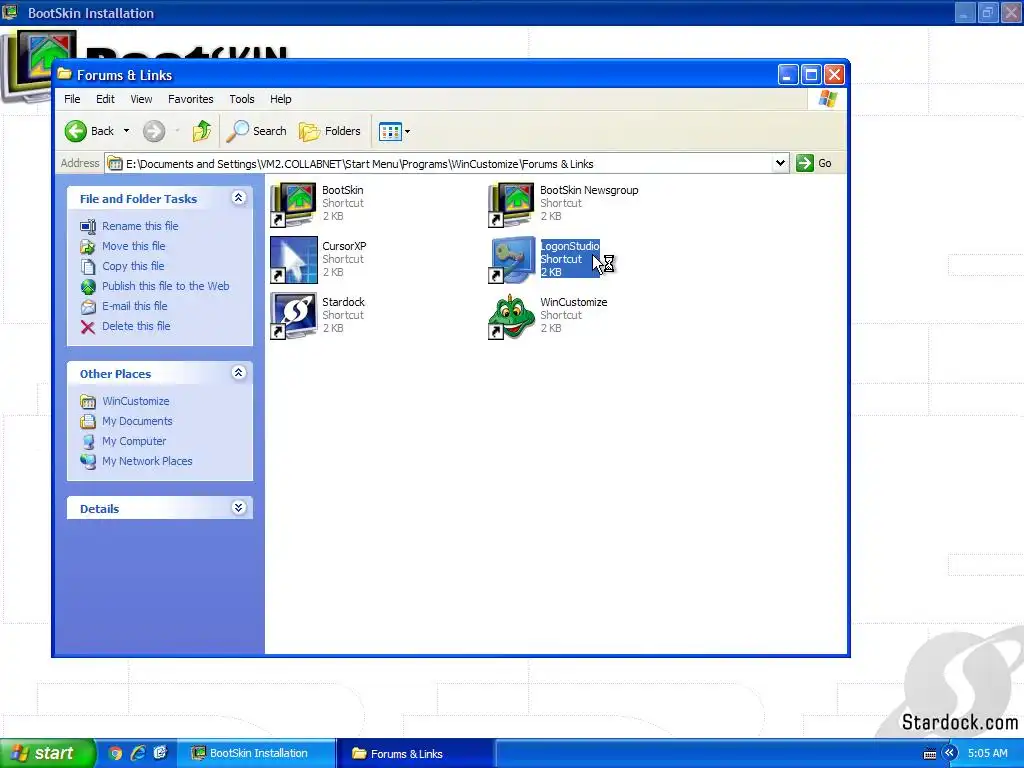This screenshot has width=1024, height=768.
Task: Click the Windows flag logo in menu bar
Action: coord(827,99)
